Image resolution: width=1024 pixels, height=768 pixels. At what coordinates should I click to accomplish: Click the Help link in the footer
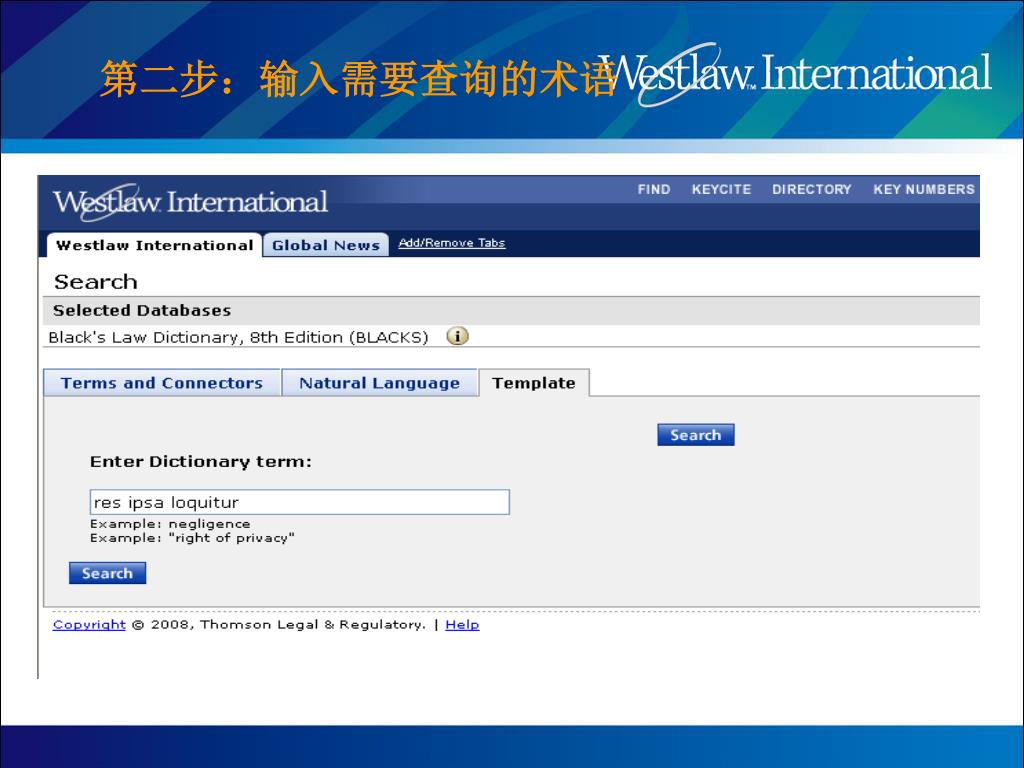(462, 625)
